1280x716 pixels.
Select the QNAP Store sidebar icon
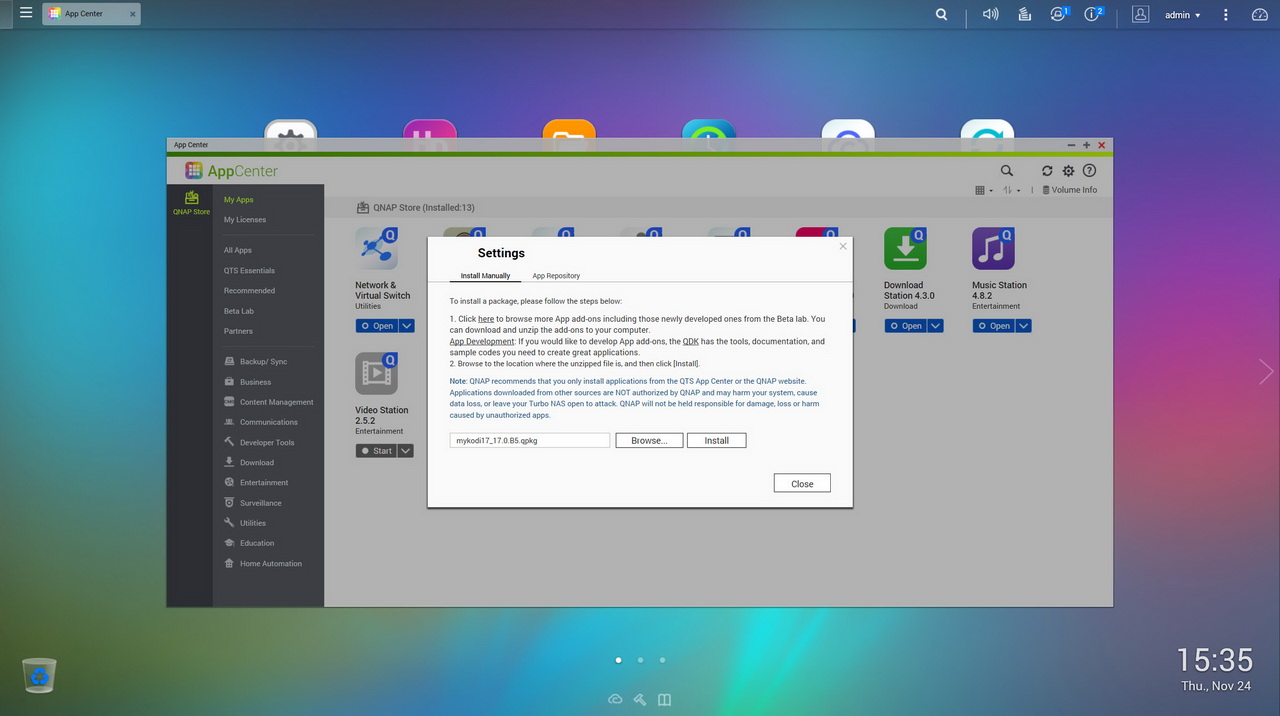click(x=191, y=203)
